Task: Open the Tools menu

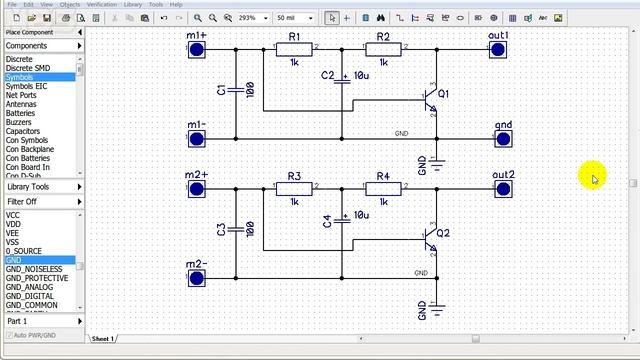Action: pyautogui.click(x=156, y=4)
